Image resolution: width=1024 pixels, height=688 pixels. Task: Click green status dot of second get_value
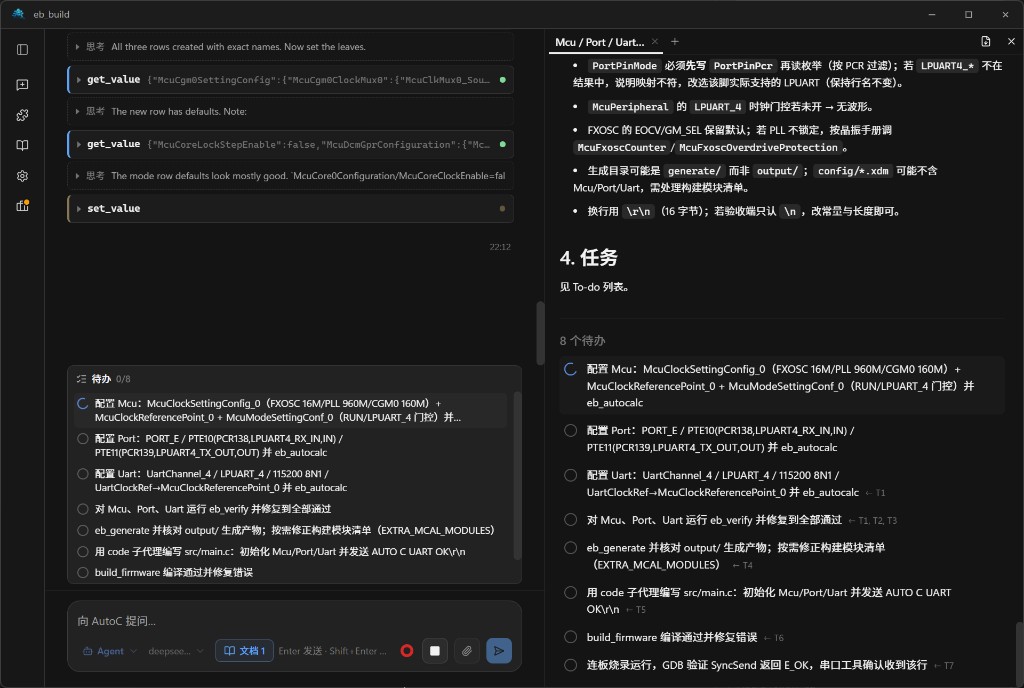pyautogui.click(x=502, y=144)
